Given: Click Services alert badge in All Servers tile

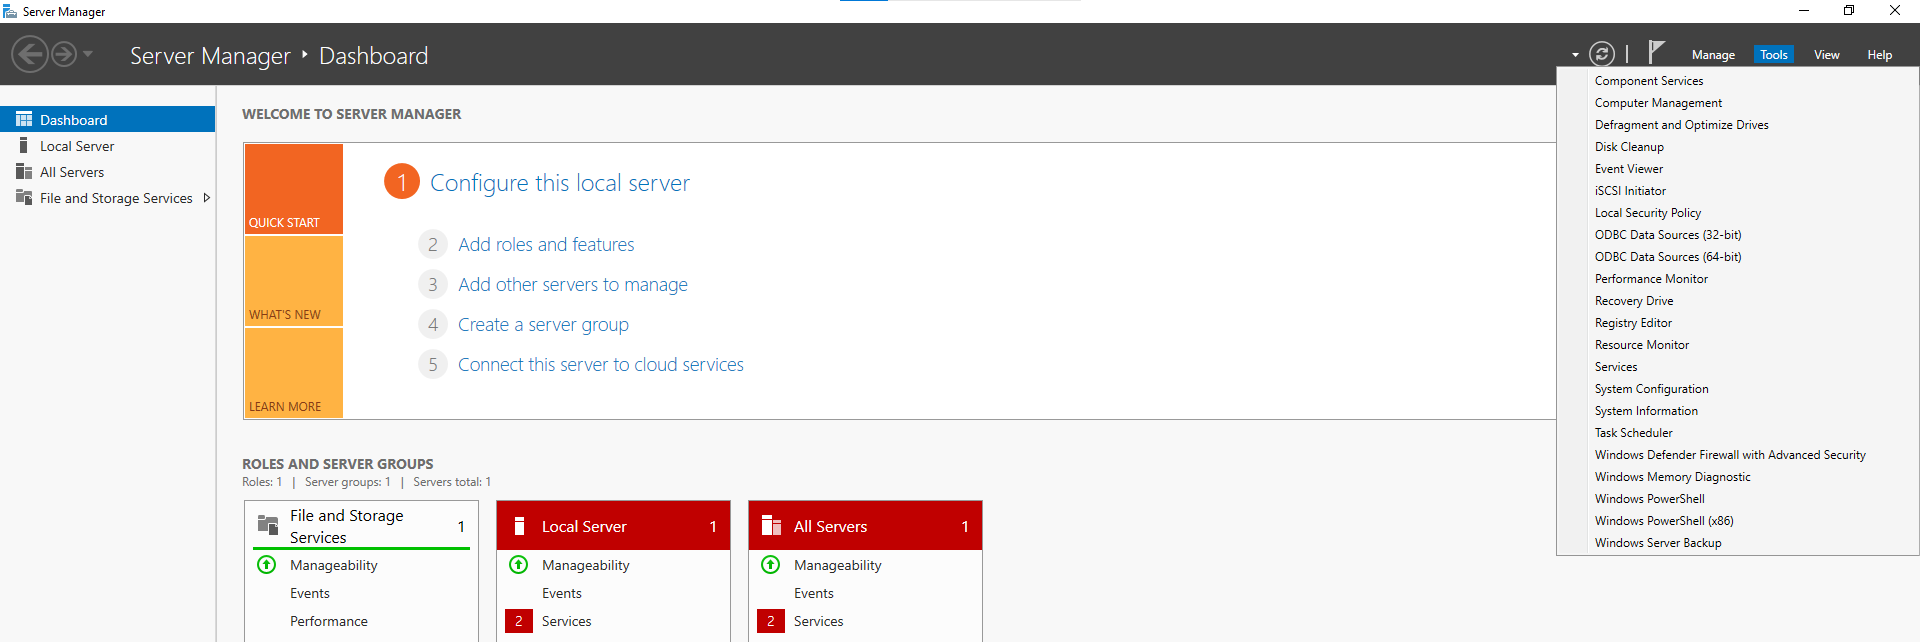Looking at the screenshot, I should pos(771,621).
